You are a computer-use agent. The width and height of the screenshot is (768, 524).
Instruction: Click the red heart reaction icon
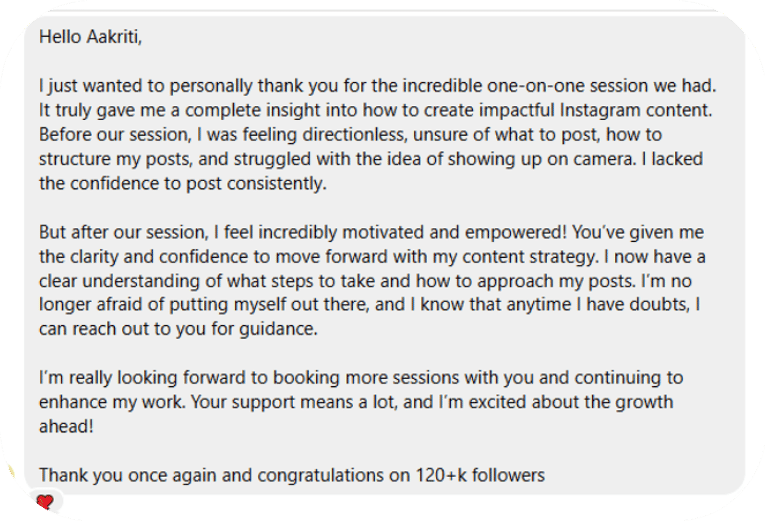tap(43, 503)
